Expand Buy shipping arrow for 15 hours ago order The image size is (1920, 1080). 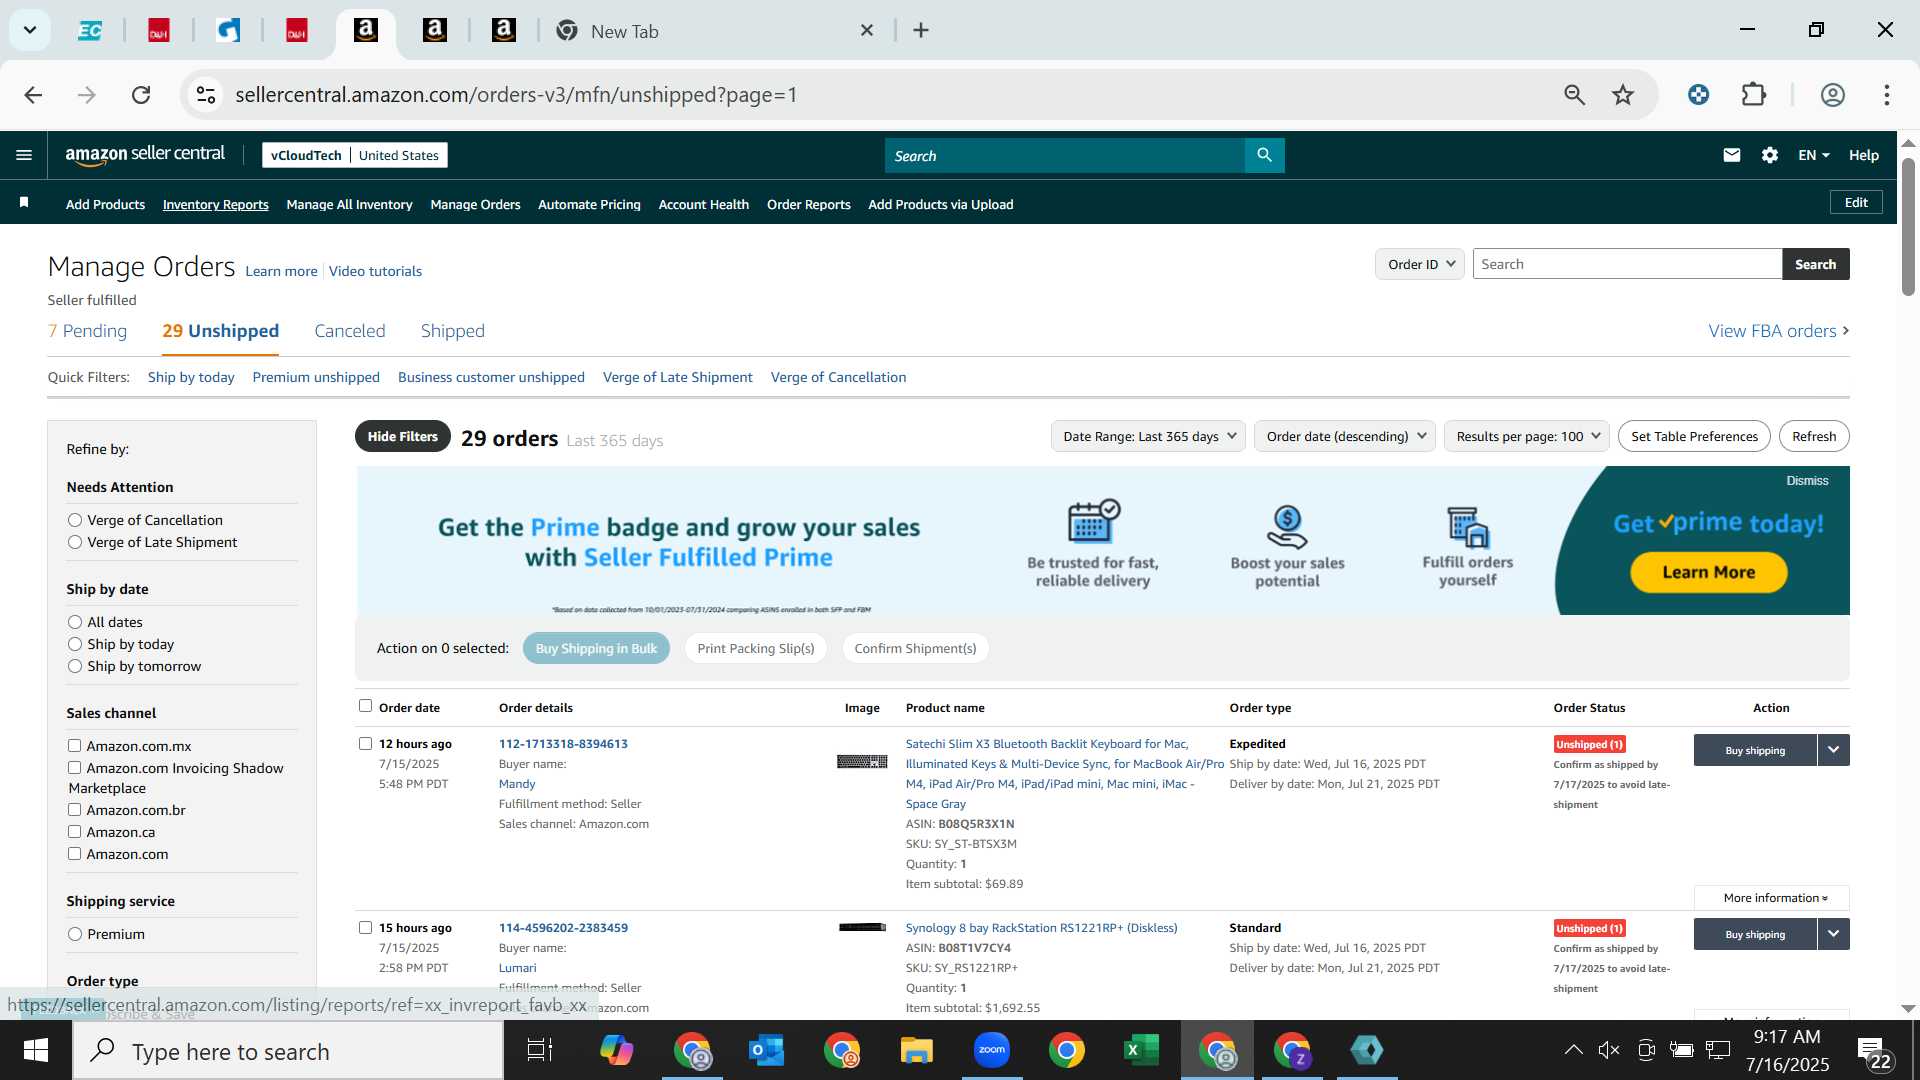(x=1833, y=934)
